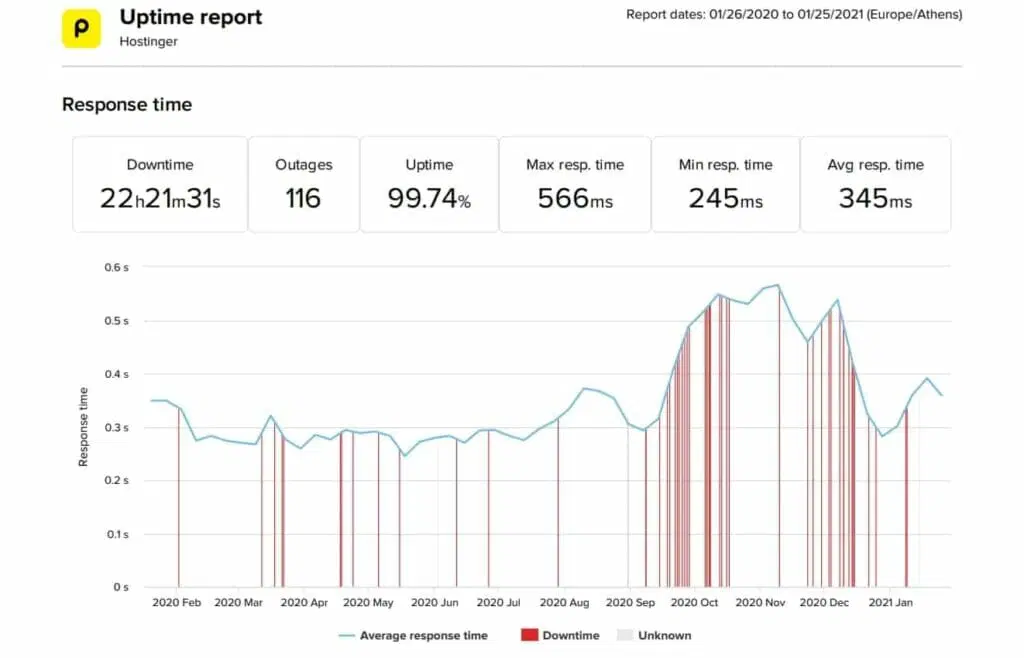Click the 2020 Apr axis label
Viewport: 1024px width, 658px height.
tap(304, 603)
